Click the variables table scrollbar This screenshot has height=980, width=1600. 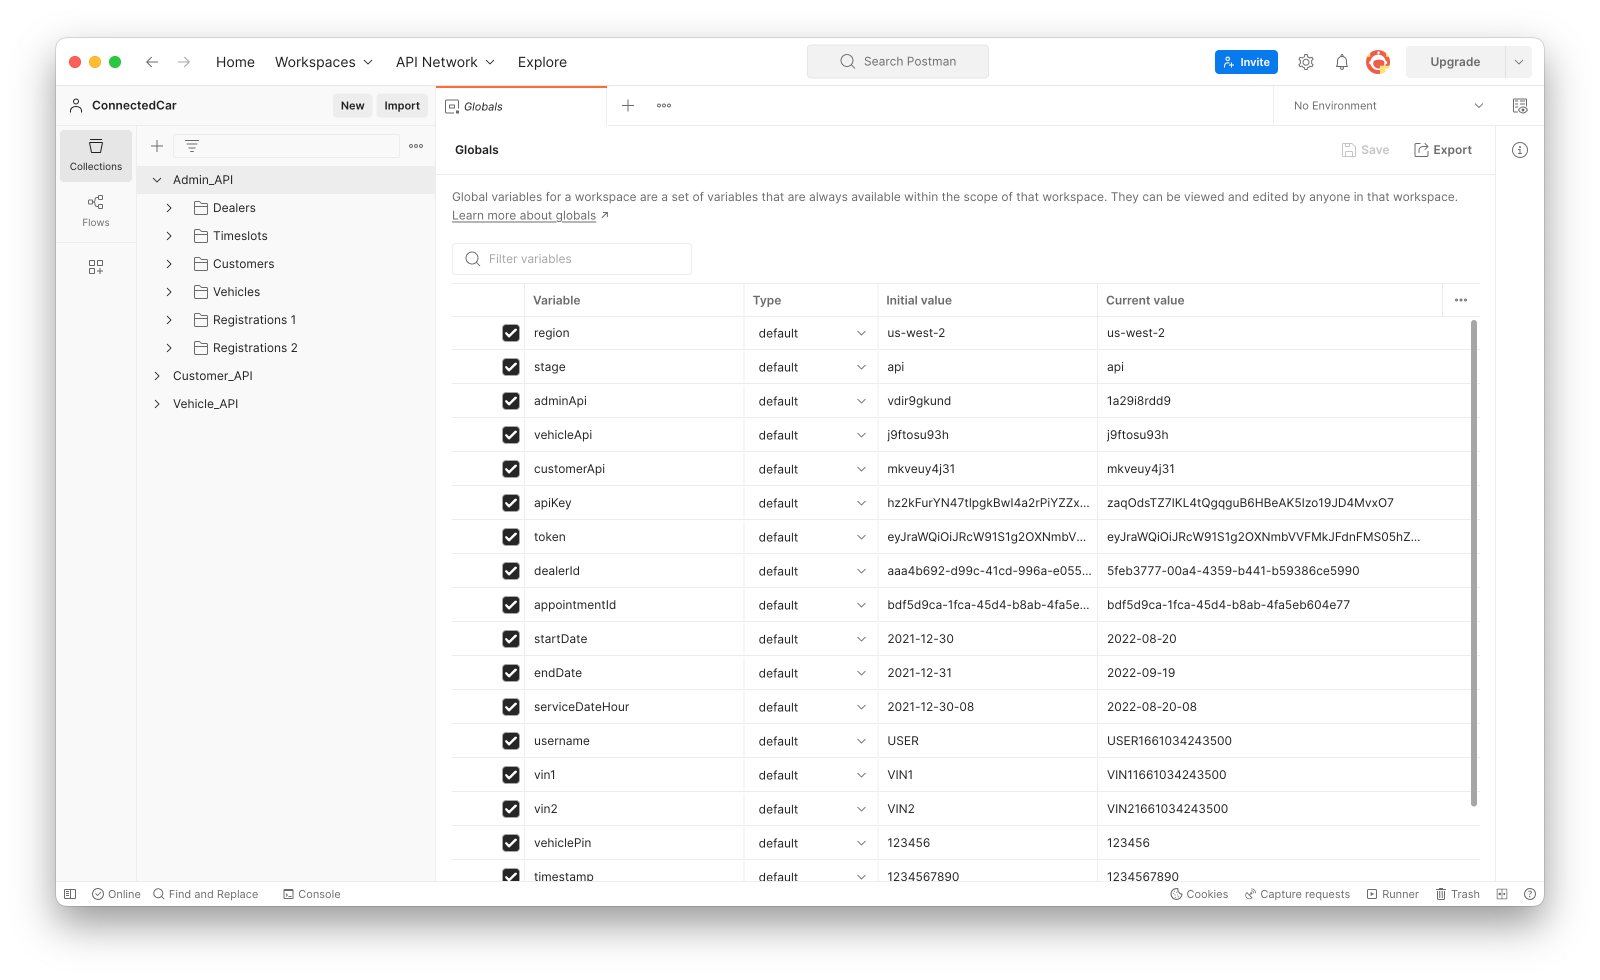[1474, 563]
